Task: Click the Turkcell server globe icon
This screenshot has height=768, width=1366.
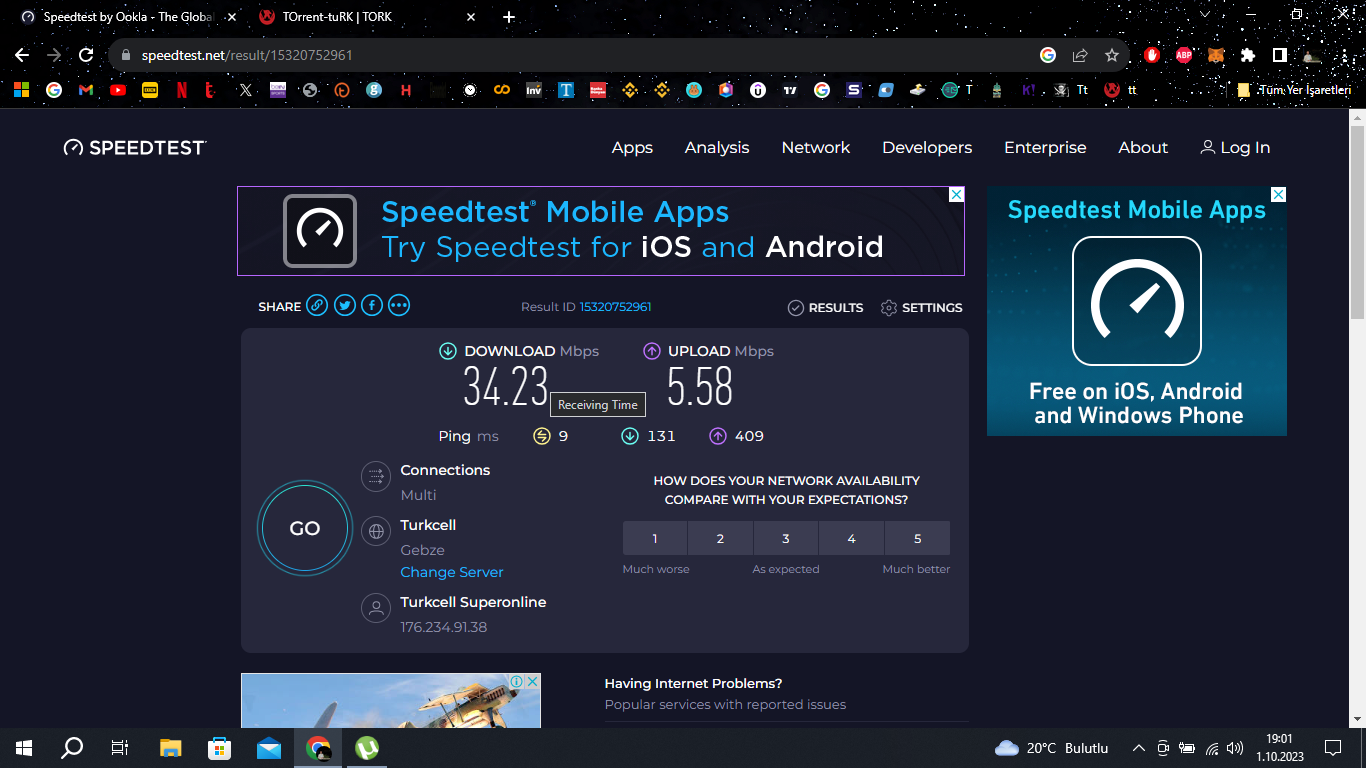Action: pyautogui.click(x=376, y=531)
